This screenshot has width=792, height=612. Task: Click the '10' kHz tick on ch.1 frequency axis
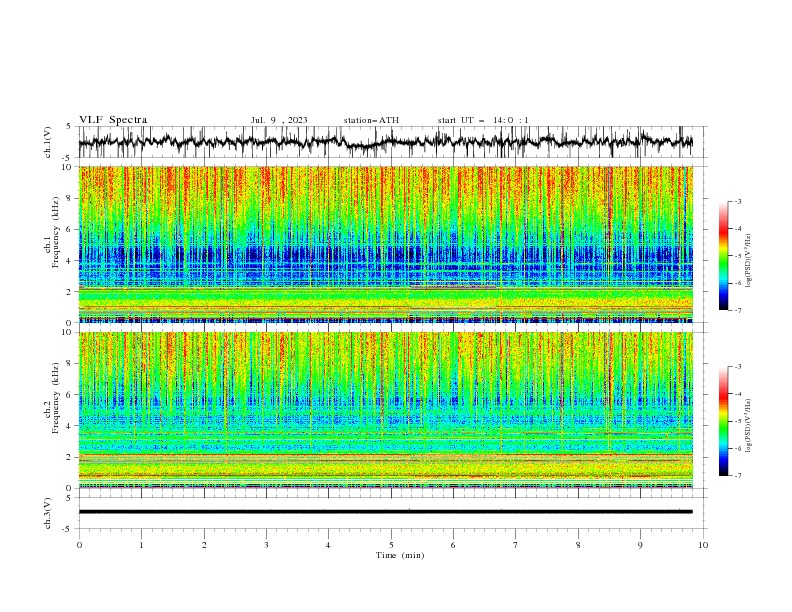point(68,167)
